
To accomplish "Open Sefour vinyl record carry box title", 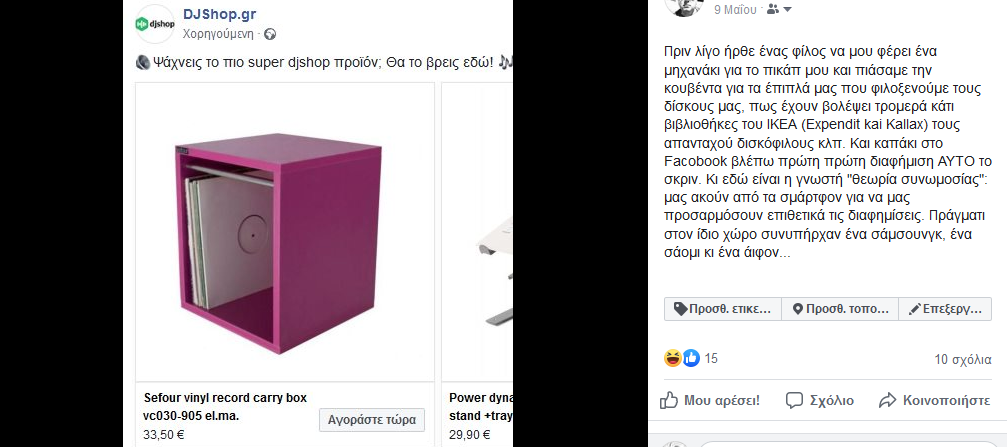I will (x=225, y=407).
